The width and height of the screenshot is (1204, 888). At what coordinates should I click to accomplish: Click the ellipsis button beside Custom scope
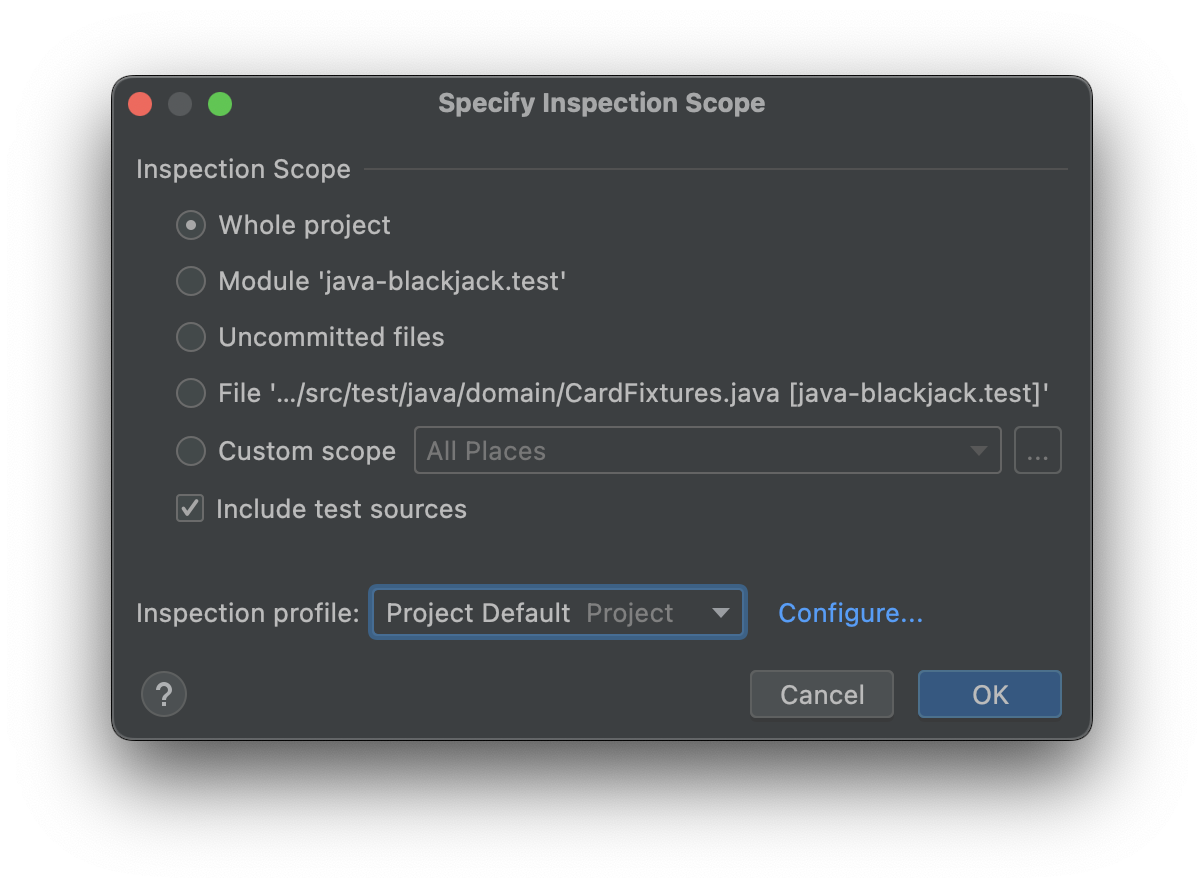pyautogui.click(x=1037, y=451)
